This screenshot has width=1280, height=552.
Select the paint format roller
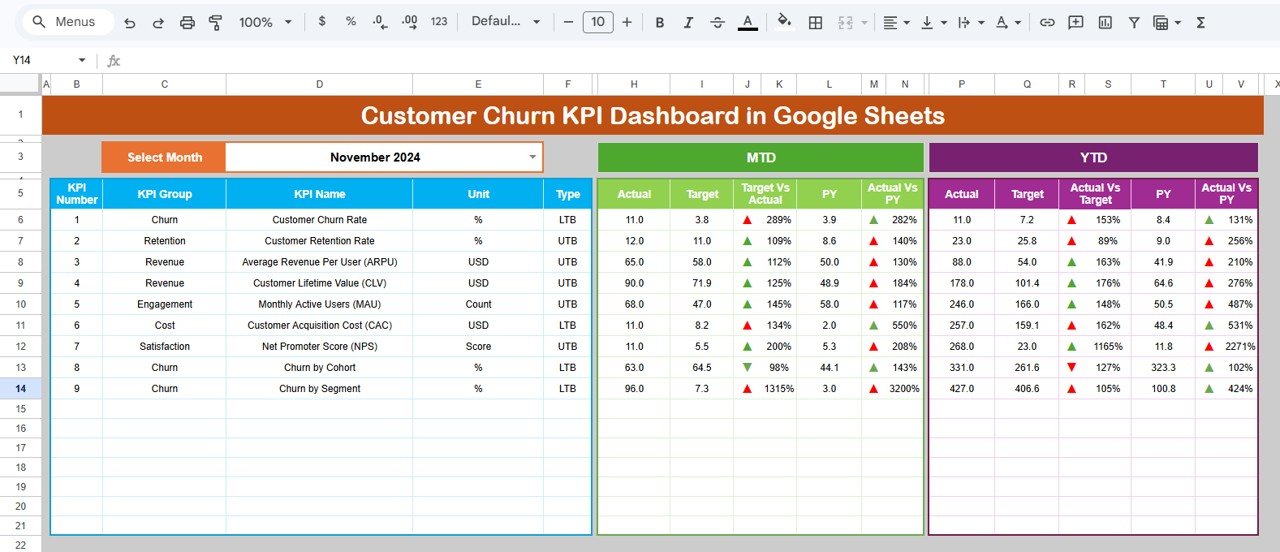click(x=216, y=22)
